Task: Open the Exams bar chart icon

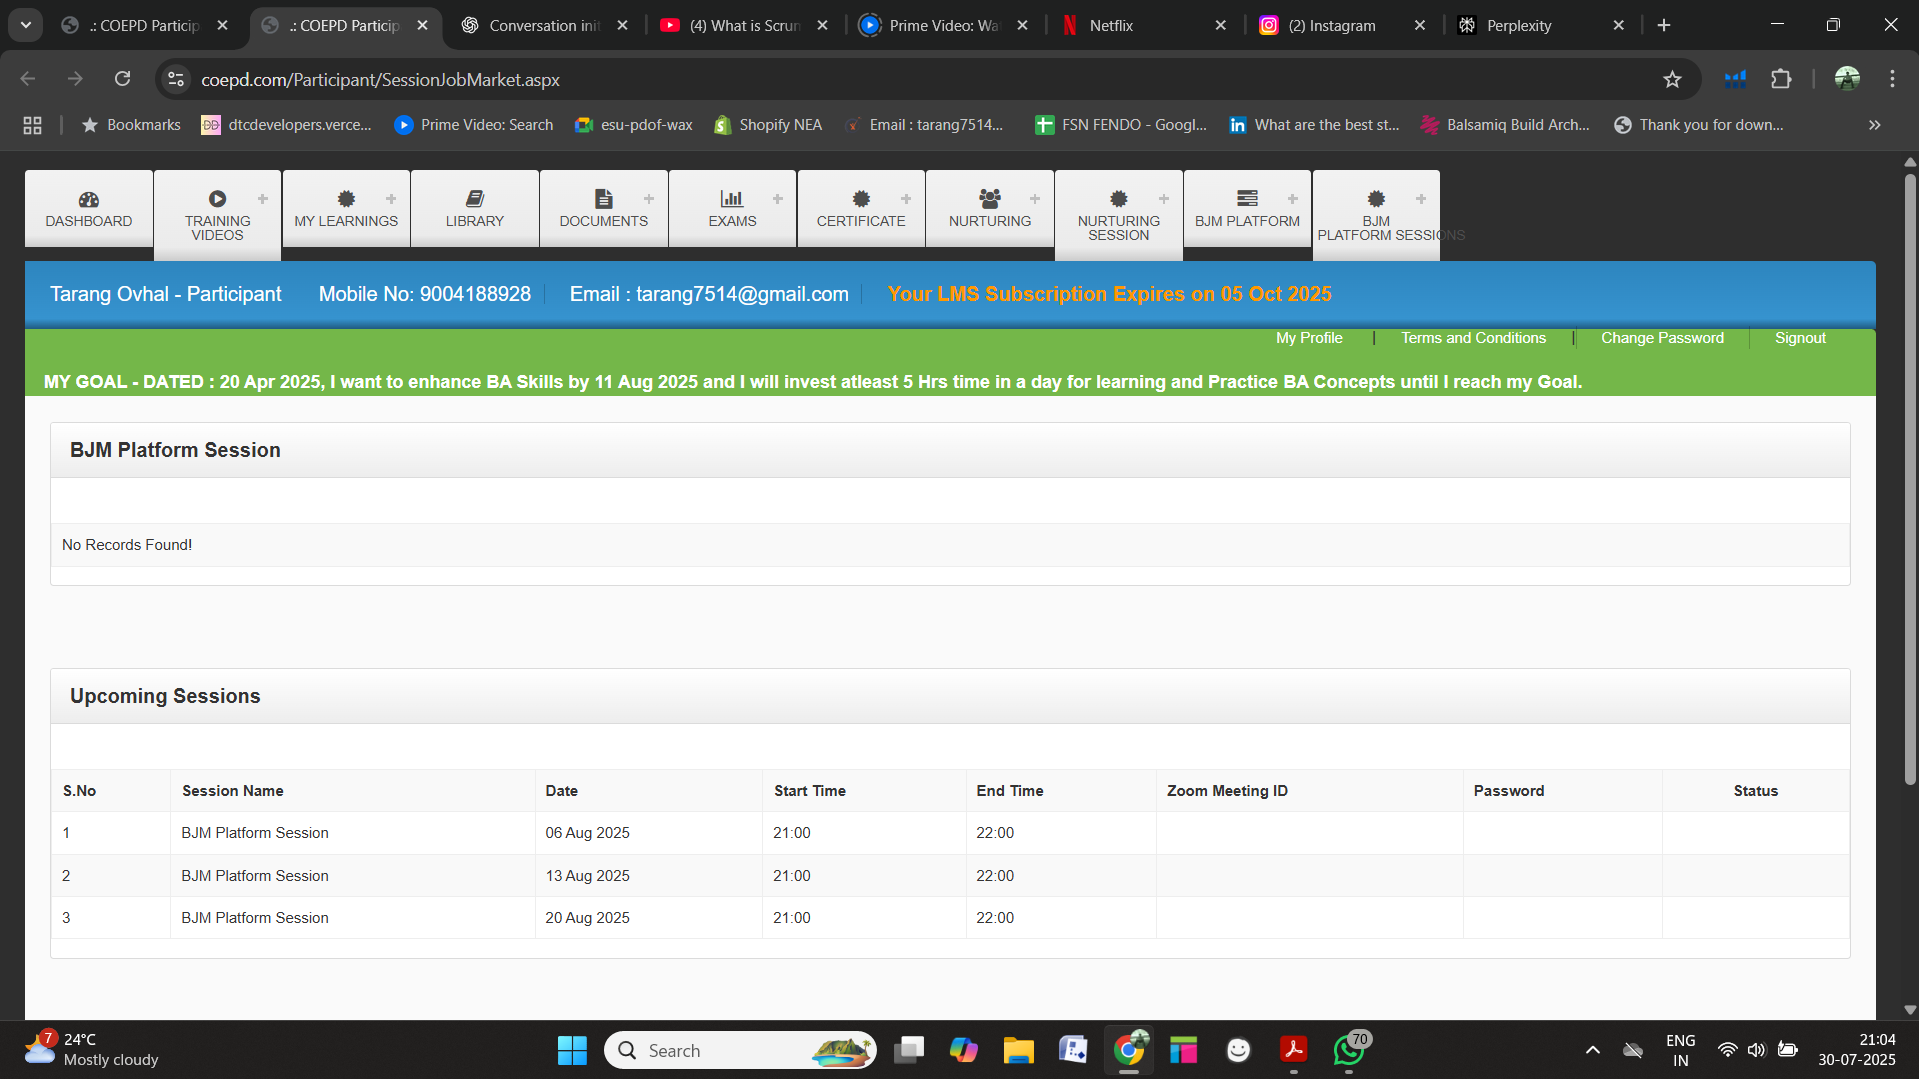Action: (732, 199)
